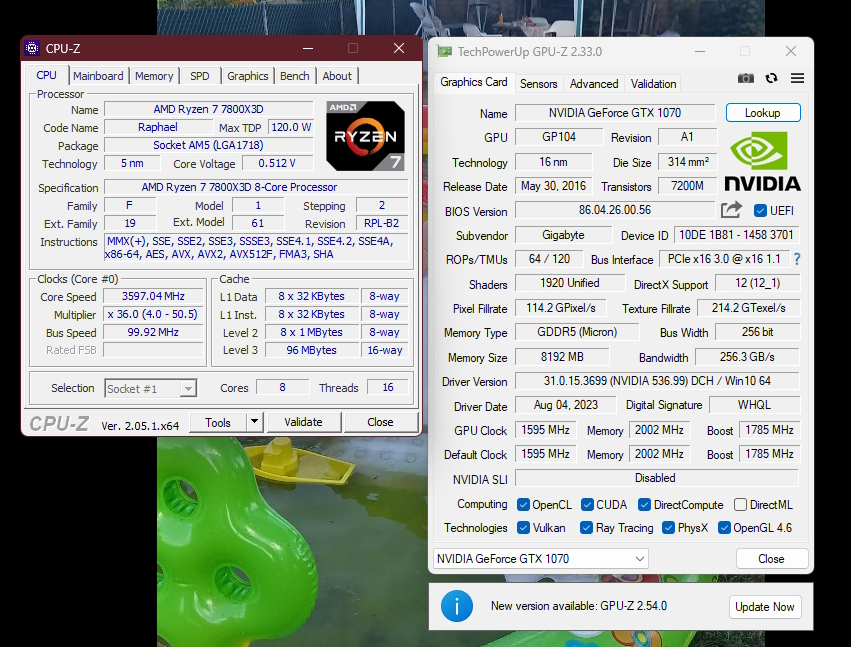Image resolution: width=851 pixels, height=647 pixels.
Task: Open the Memory tab in CPU-Z
Action: [154, 76]
